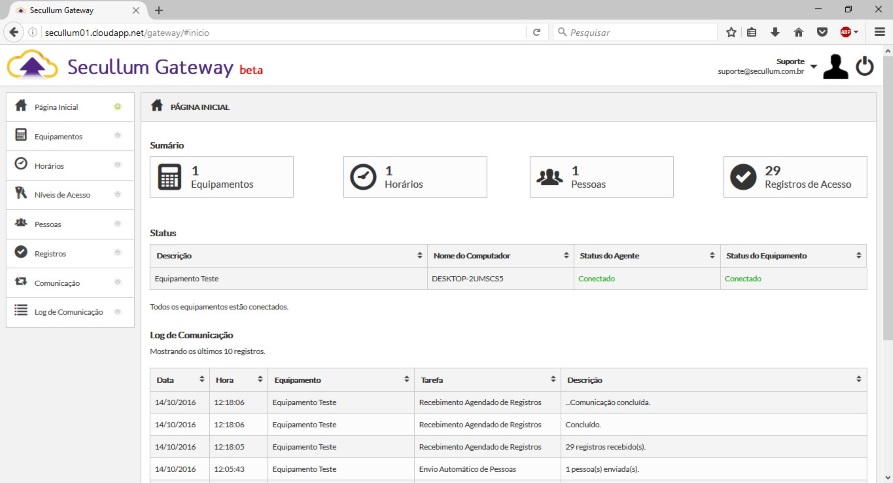Reload the page with the refresh button
This screenshot has width=893, height=483.
(x=537, y=32)
